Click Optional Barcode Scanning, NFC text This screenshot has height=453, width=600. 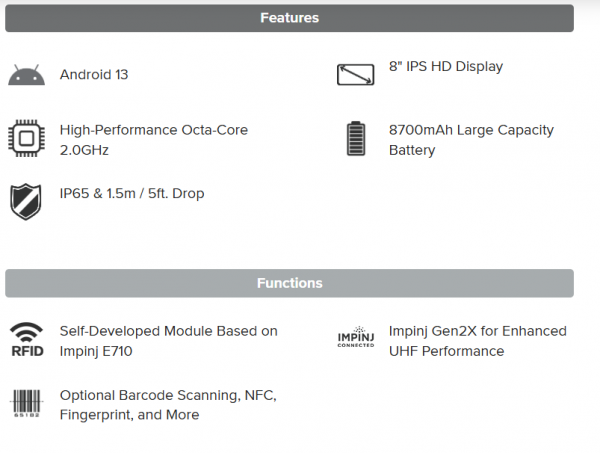168,395
